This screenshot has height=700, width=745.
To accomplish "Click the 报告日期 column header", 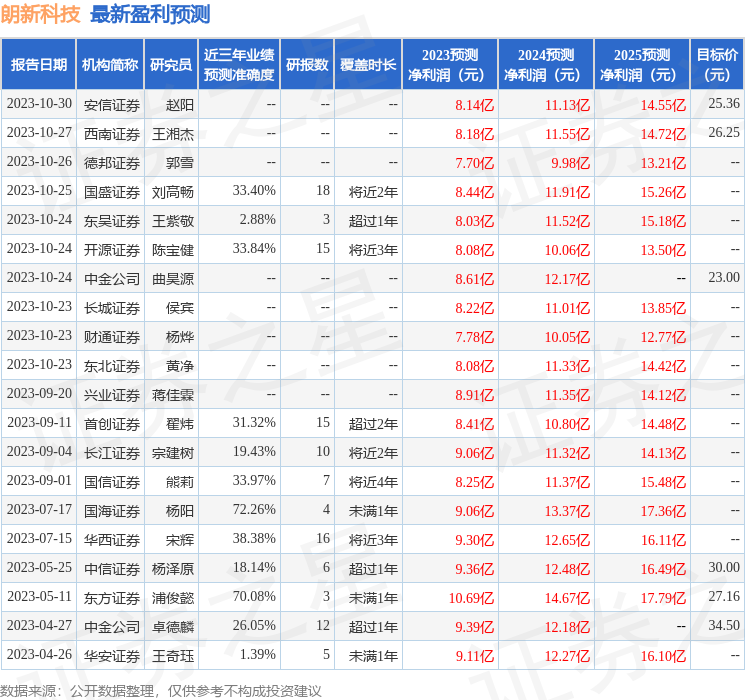I will [x=38, y=65].
